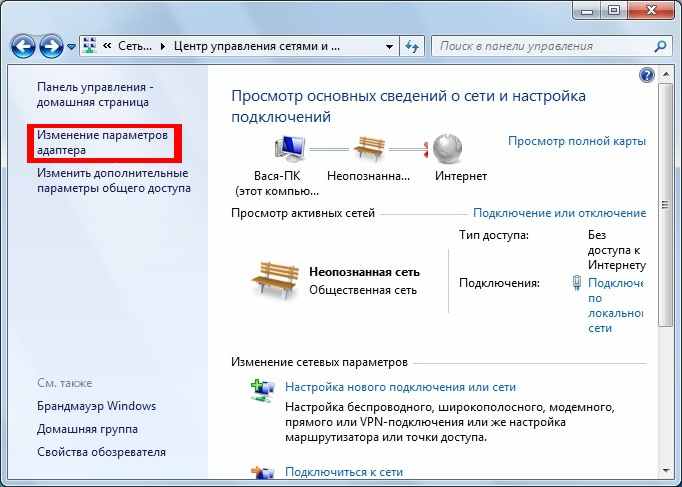Open 'Изменение параметров адаптера' link

point(102,143)
